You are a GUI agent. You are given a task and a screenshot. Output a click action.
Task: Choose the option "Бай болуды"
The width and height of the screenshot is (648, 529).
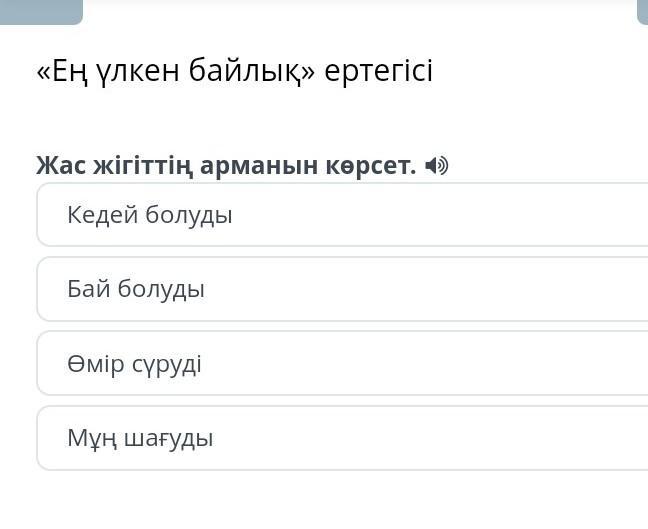click(340, 290)
